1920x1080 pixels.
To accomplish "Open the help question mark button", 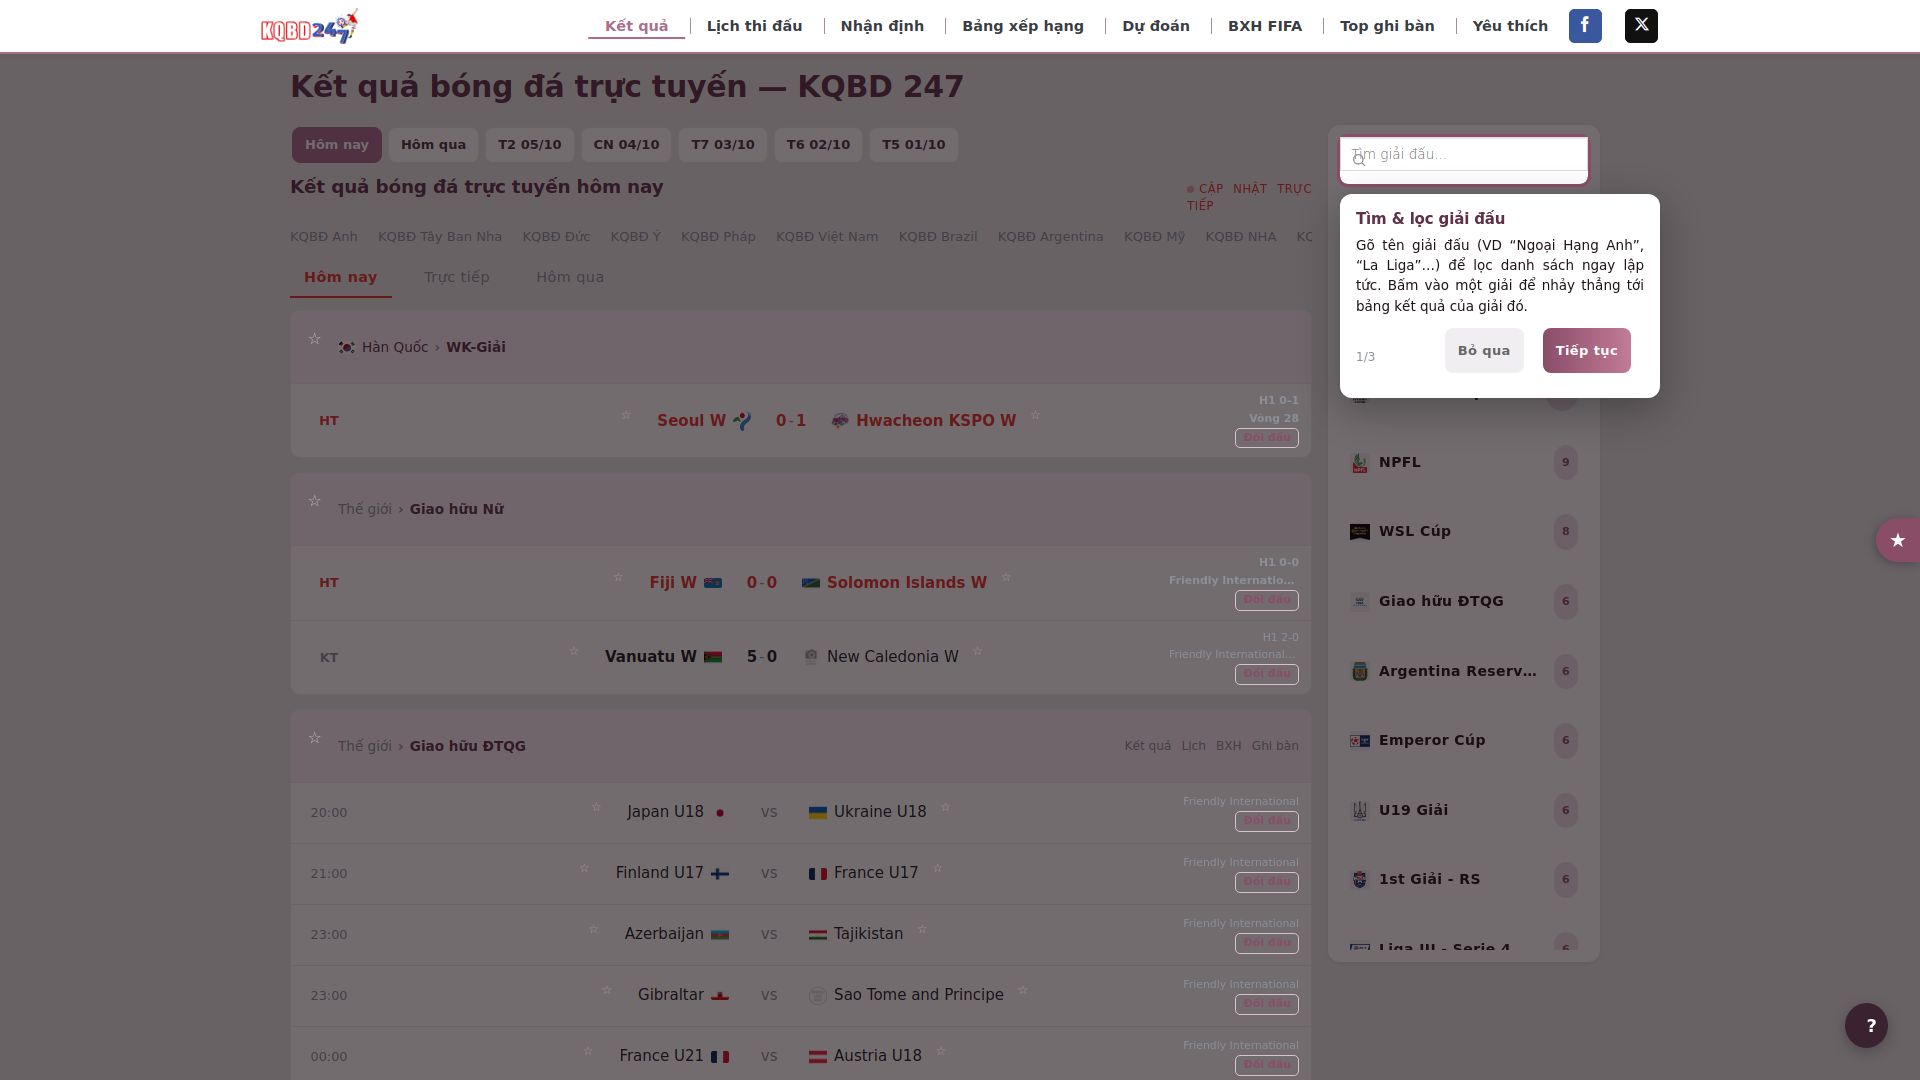I will [1866, 1026].
